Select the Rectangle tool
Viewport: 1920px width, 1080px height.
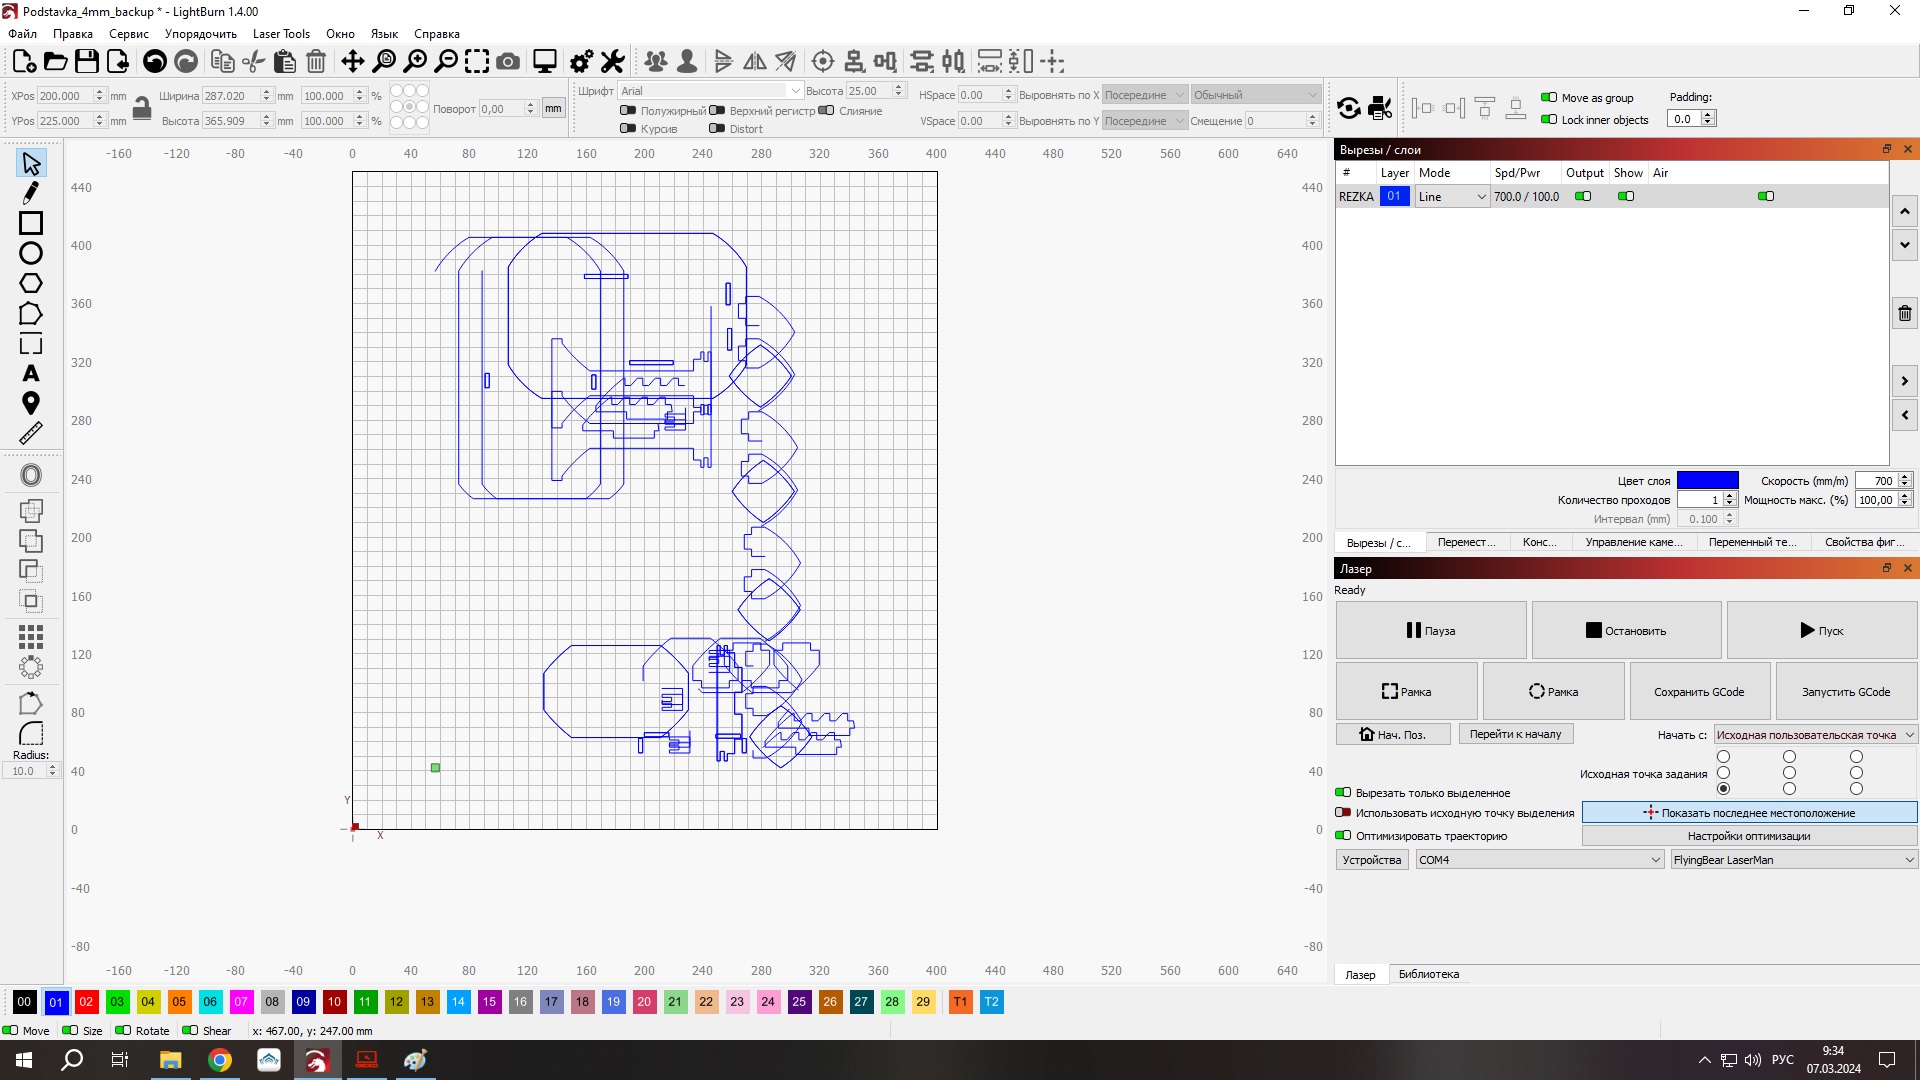tap(31, 223)
